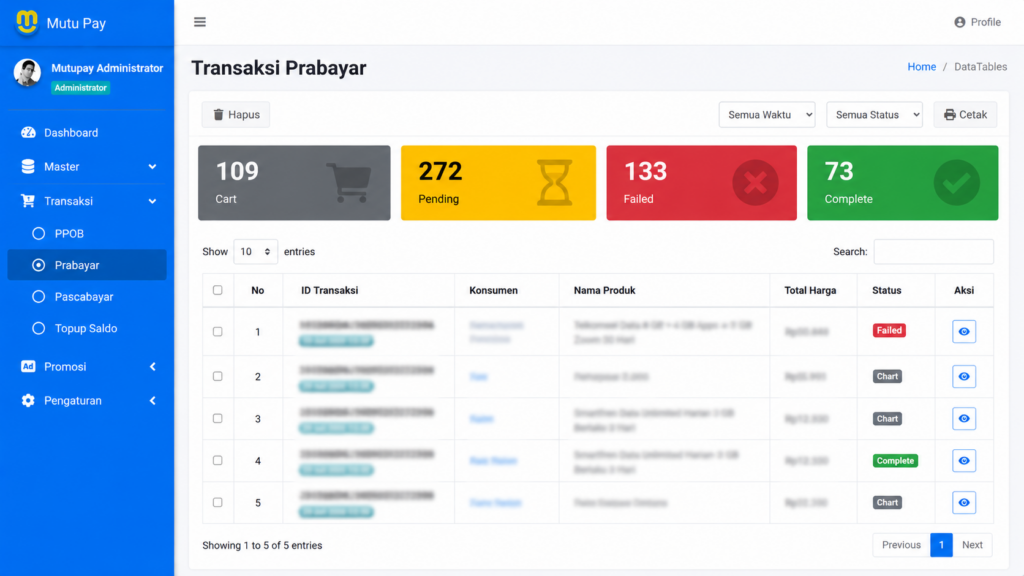
Task: Check the checkbox for row 5
Action: [217, 502]
